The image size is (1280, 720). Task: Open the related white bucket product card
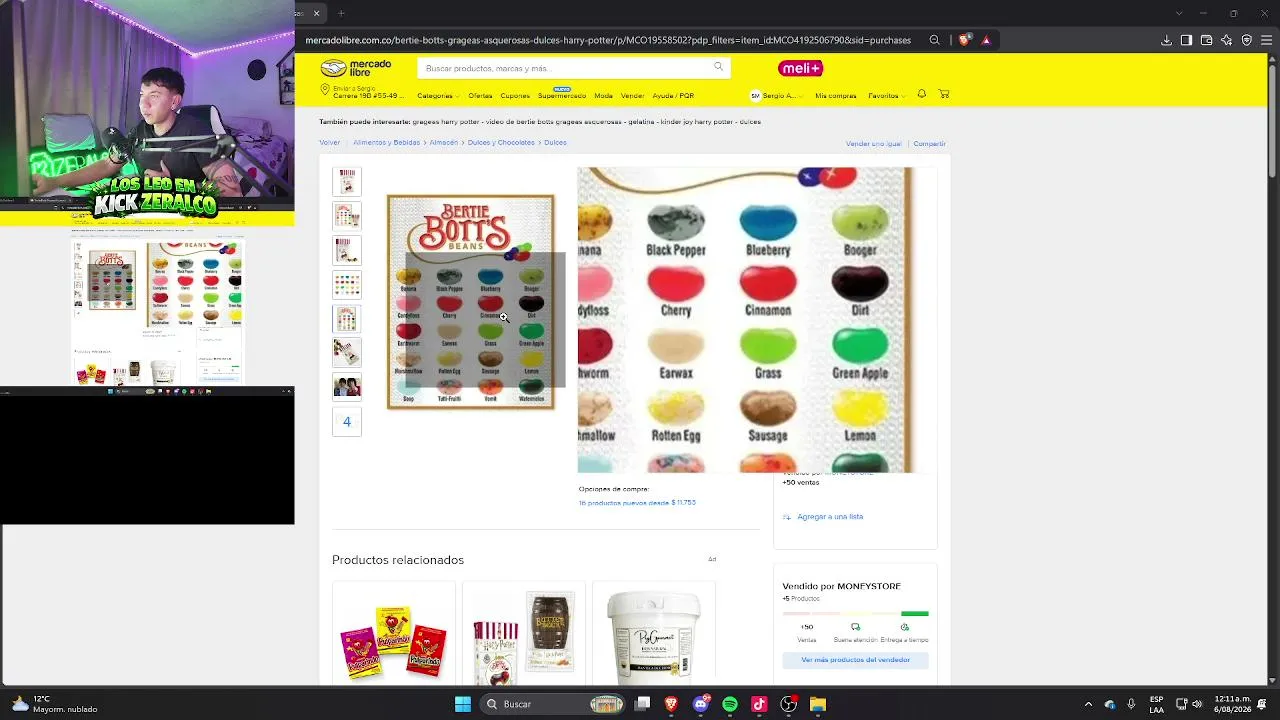coord(654,634)
